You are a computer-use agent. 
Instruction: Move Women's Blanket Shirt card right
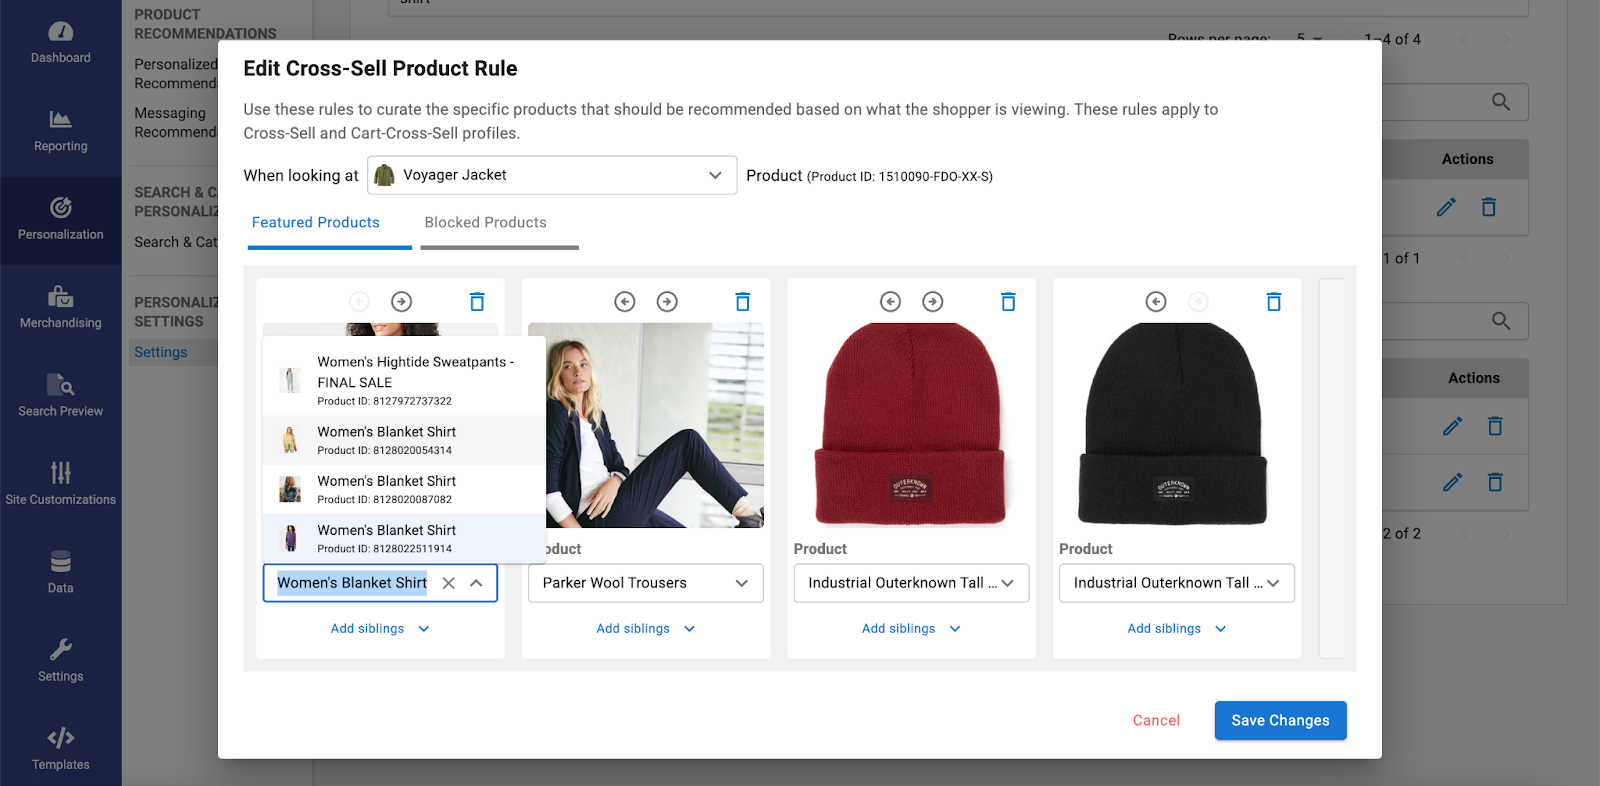click(x=401, y=301)
